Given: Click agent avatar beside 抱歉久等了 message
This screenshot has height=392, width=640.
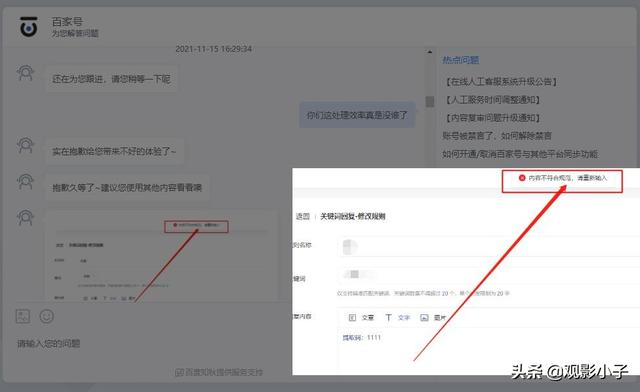Looking at the screenshot, I should coord(25,182).
